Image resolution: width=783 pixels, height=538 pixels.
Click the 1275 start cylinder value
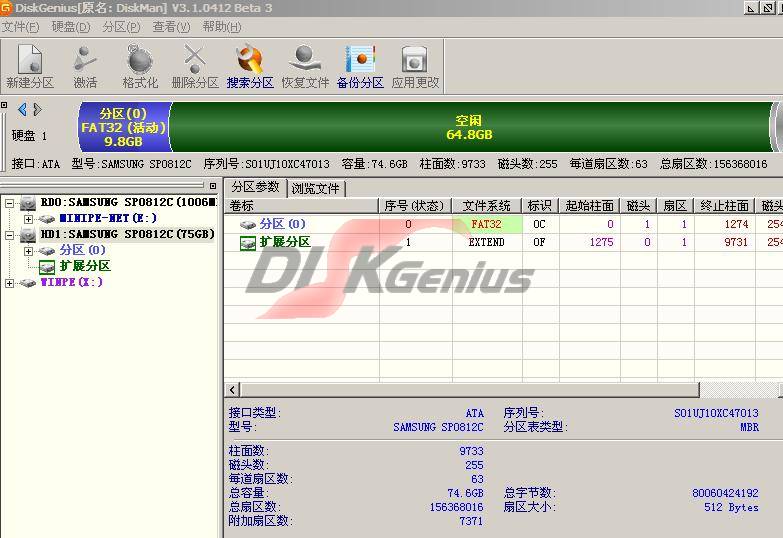(x=601, y=242)
